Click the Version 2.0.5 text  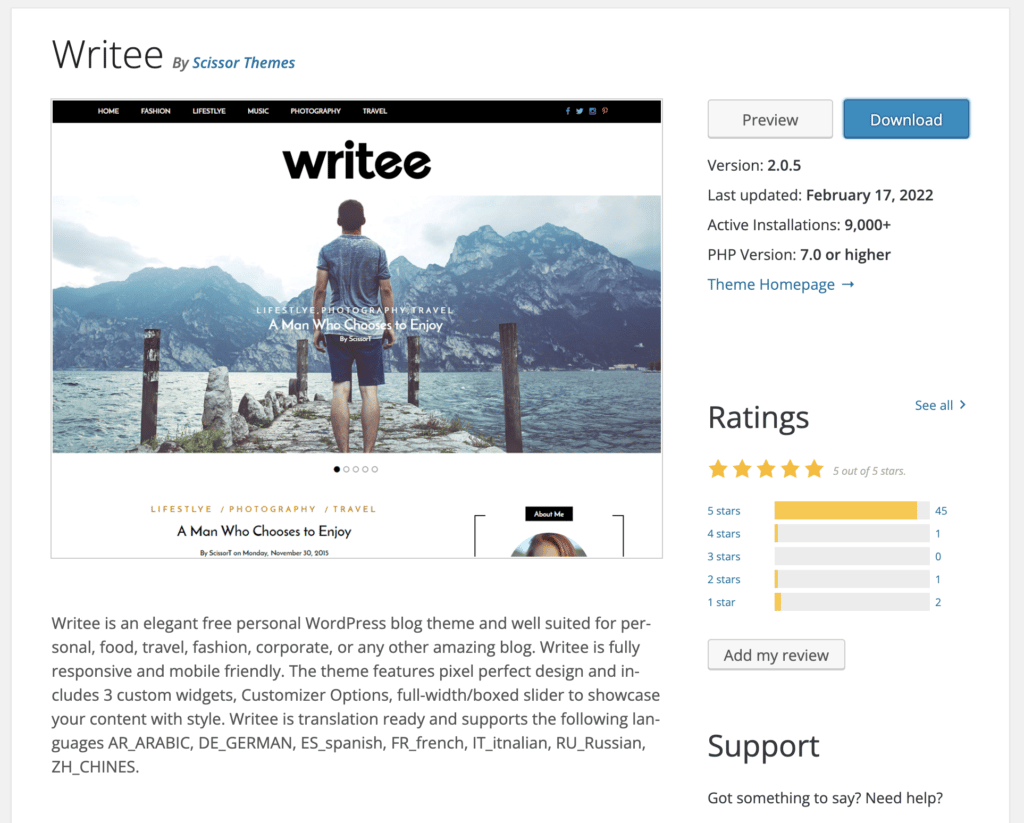coord(754,165)
